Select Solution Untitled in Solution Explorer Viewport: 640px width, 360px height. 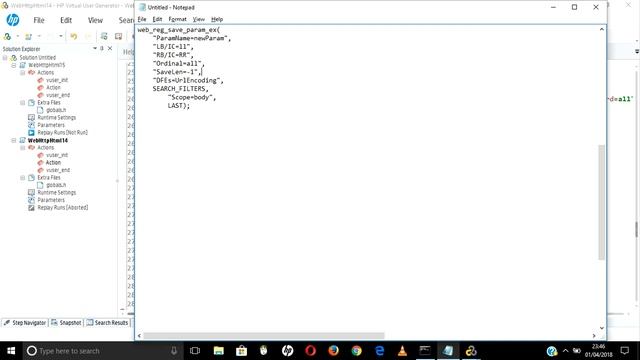[38, 58]
